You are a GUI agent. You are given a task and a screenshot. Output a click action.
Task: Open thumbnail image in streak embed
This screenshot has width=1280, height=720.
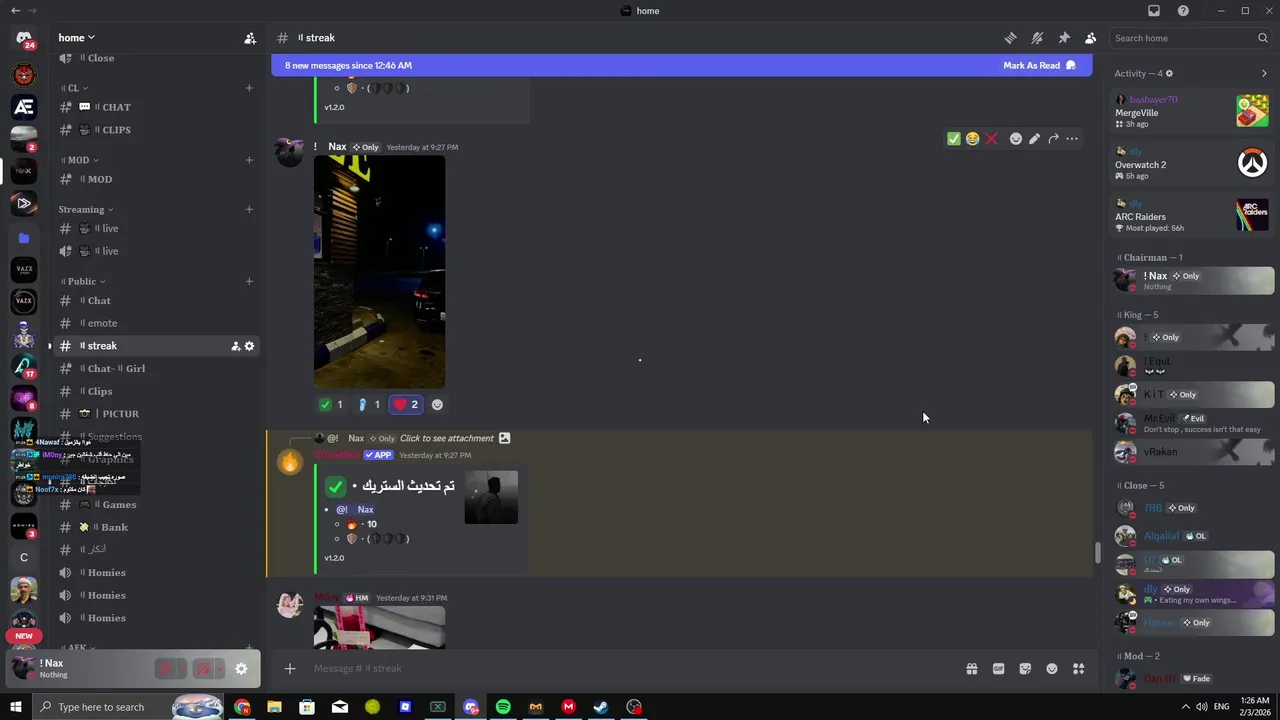click(491, 497)
